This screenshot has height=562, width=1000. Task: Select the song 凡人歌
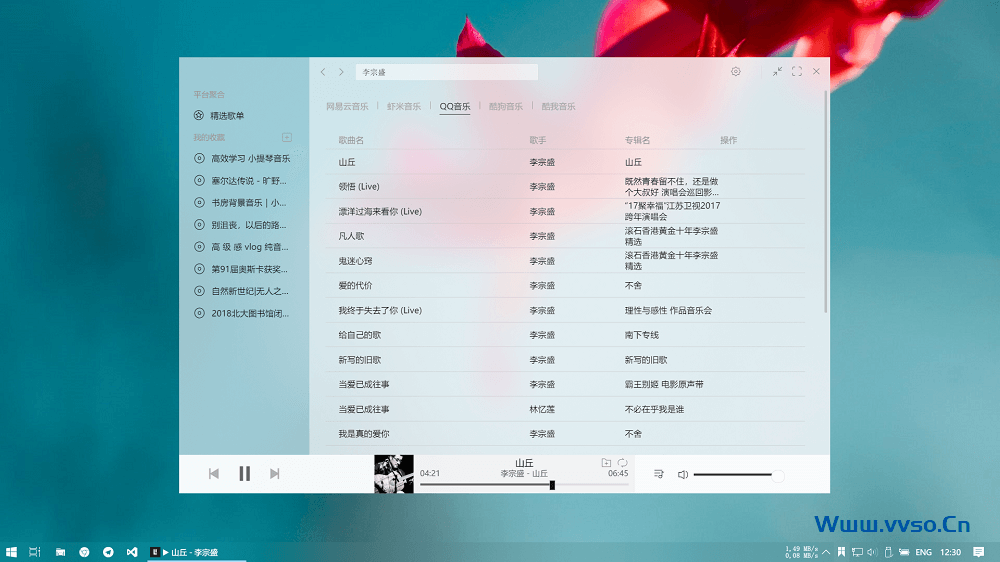click(352, 236)
